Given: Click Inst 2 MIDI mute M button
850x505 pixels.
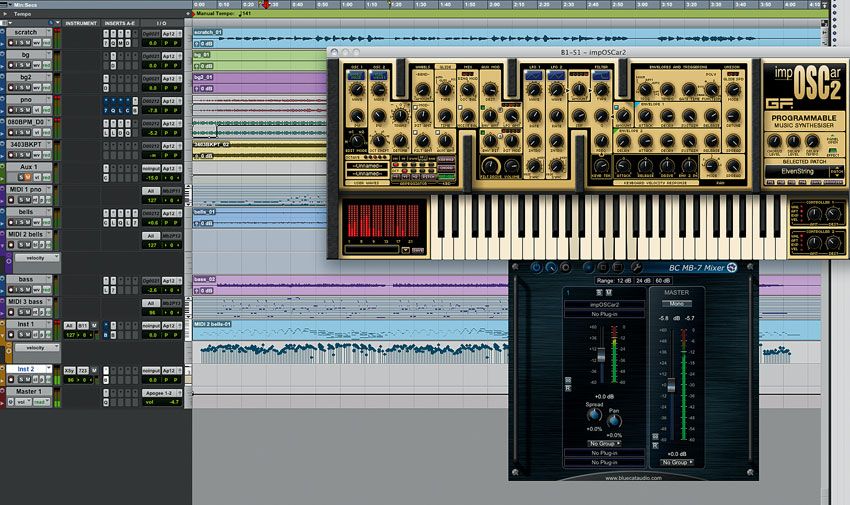Looking at the screenshot, I should [x=94, y=370].
